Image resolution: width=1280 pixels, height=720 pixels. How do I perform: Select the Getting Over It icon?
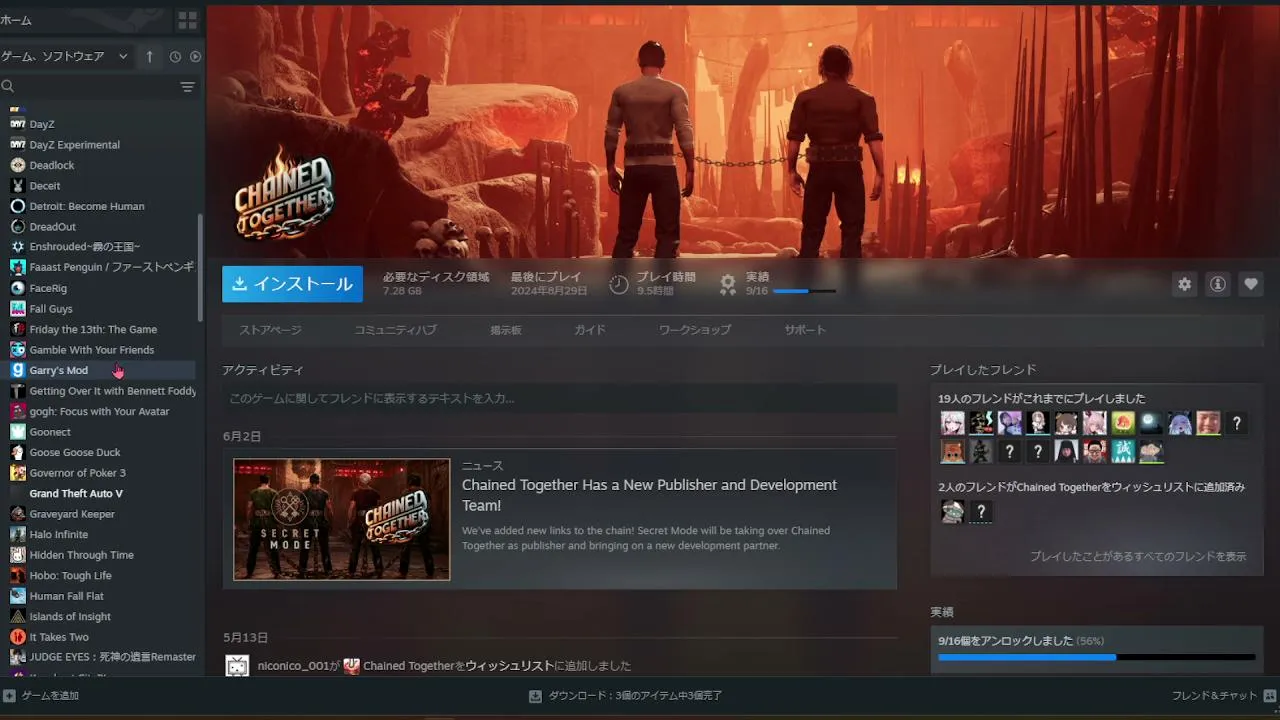(17, 391)
